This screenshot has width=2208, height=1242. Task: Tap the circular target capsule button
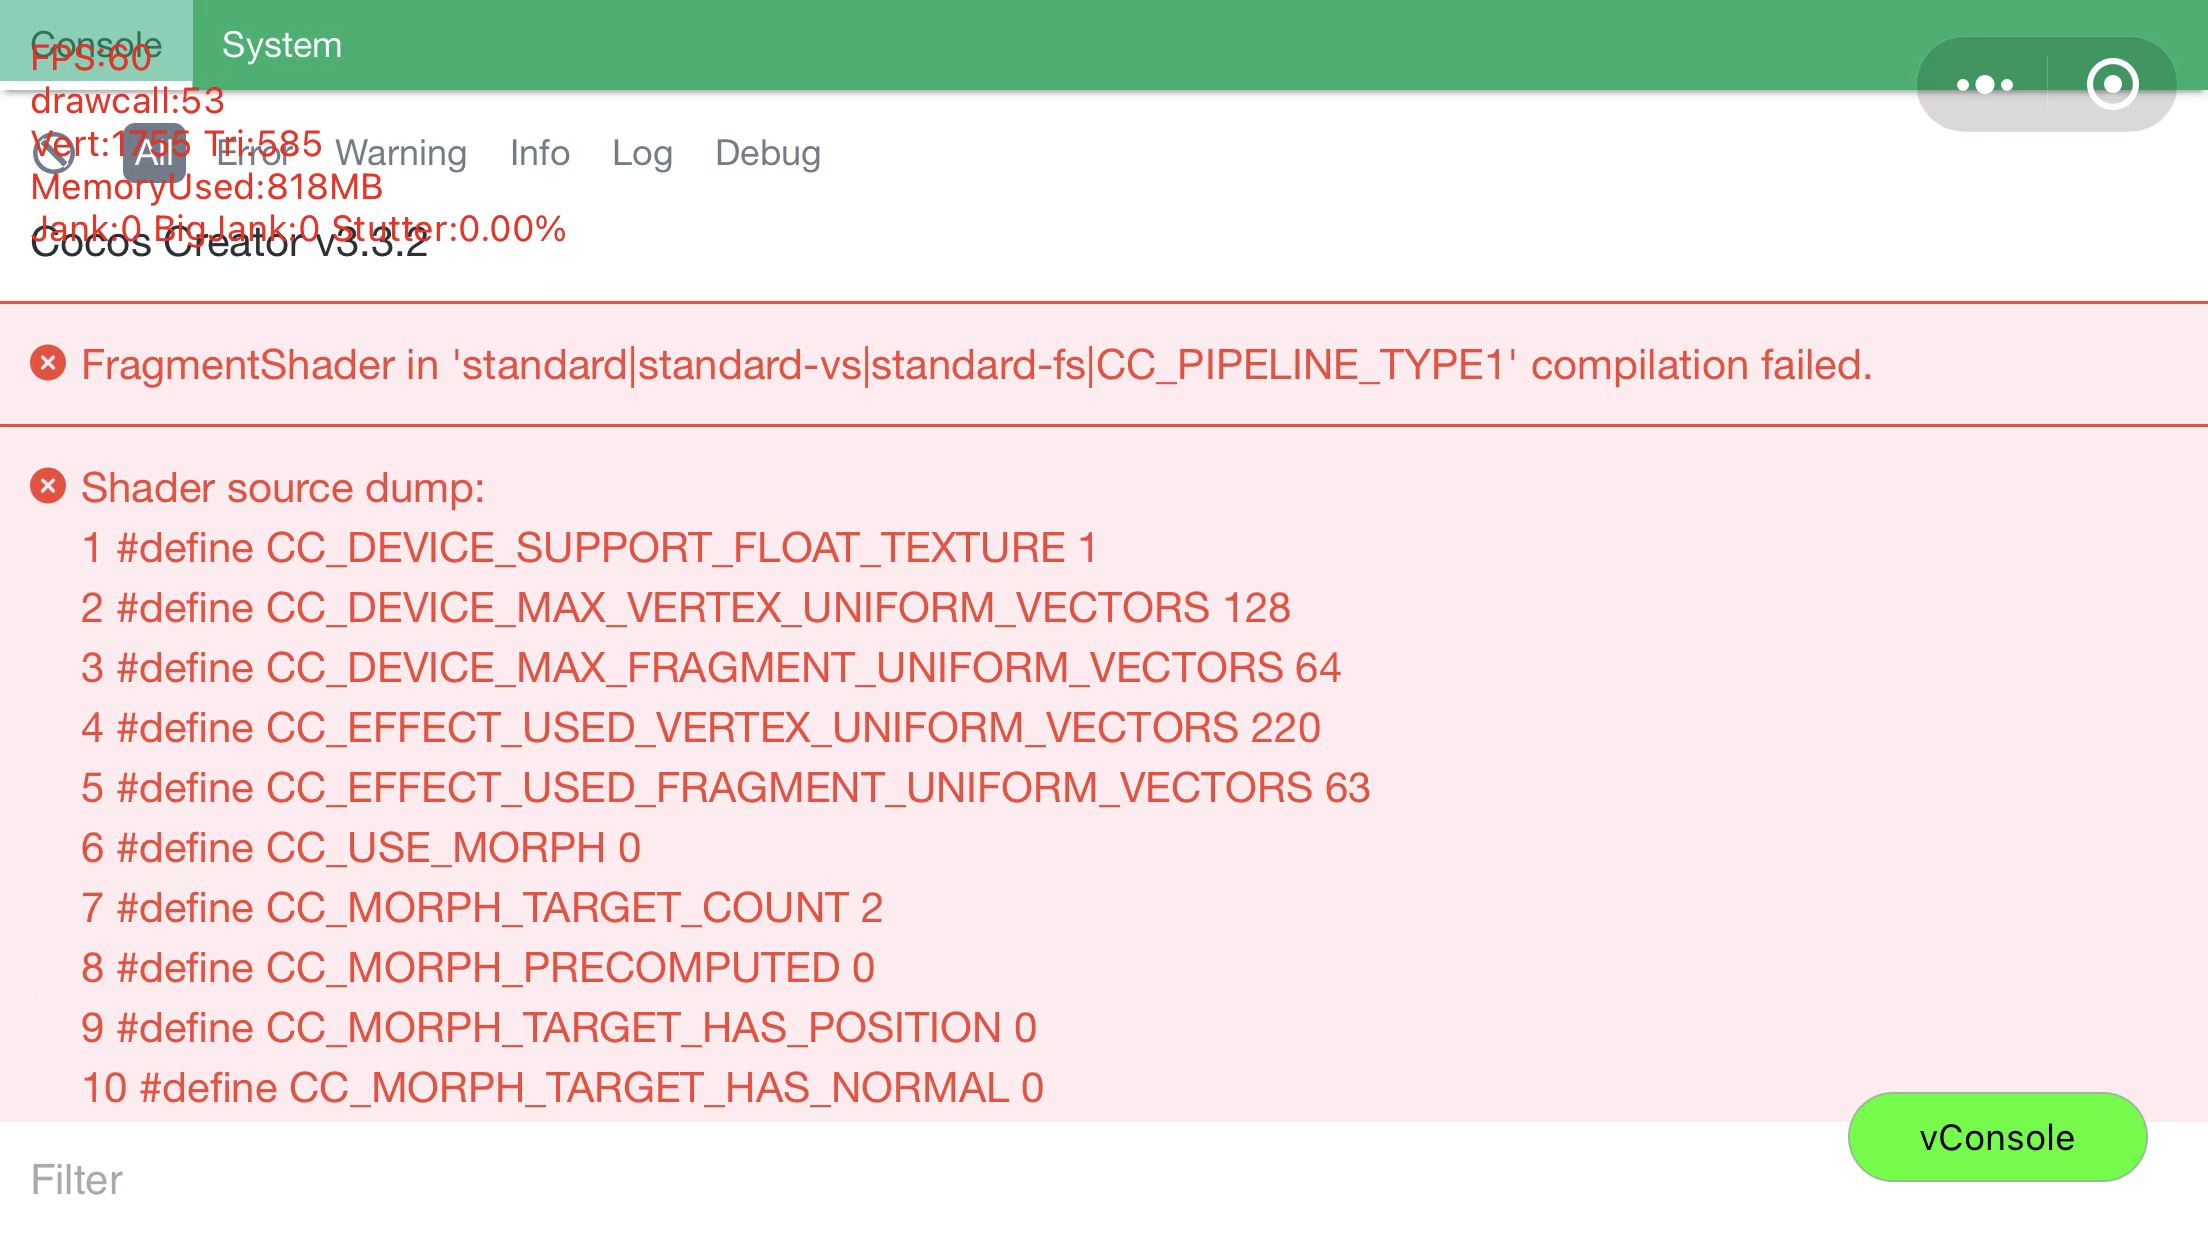(2112, 85)
